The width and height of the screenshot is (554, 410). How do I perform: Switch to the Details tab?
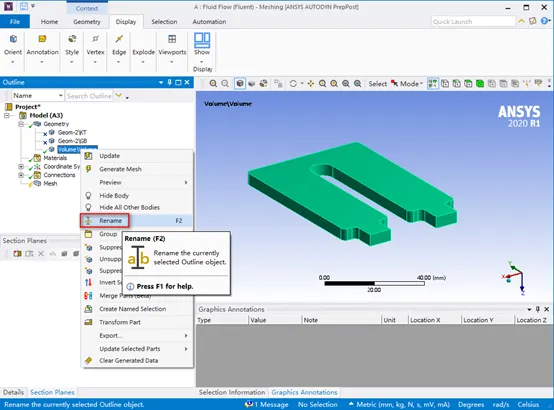pyautogui.click(x=13, y=392)
